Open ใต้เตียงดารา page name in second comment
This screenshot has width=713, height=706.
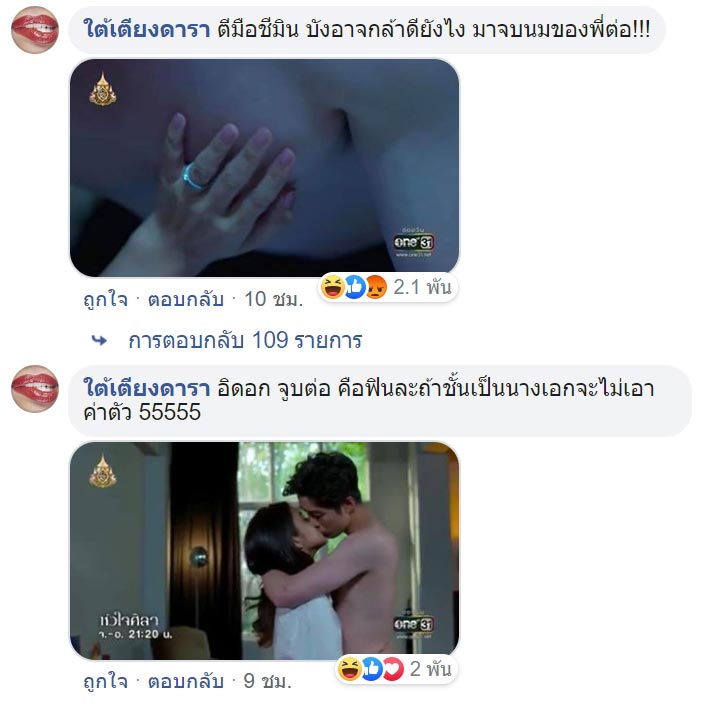coord(146,388)
